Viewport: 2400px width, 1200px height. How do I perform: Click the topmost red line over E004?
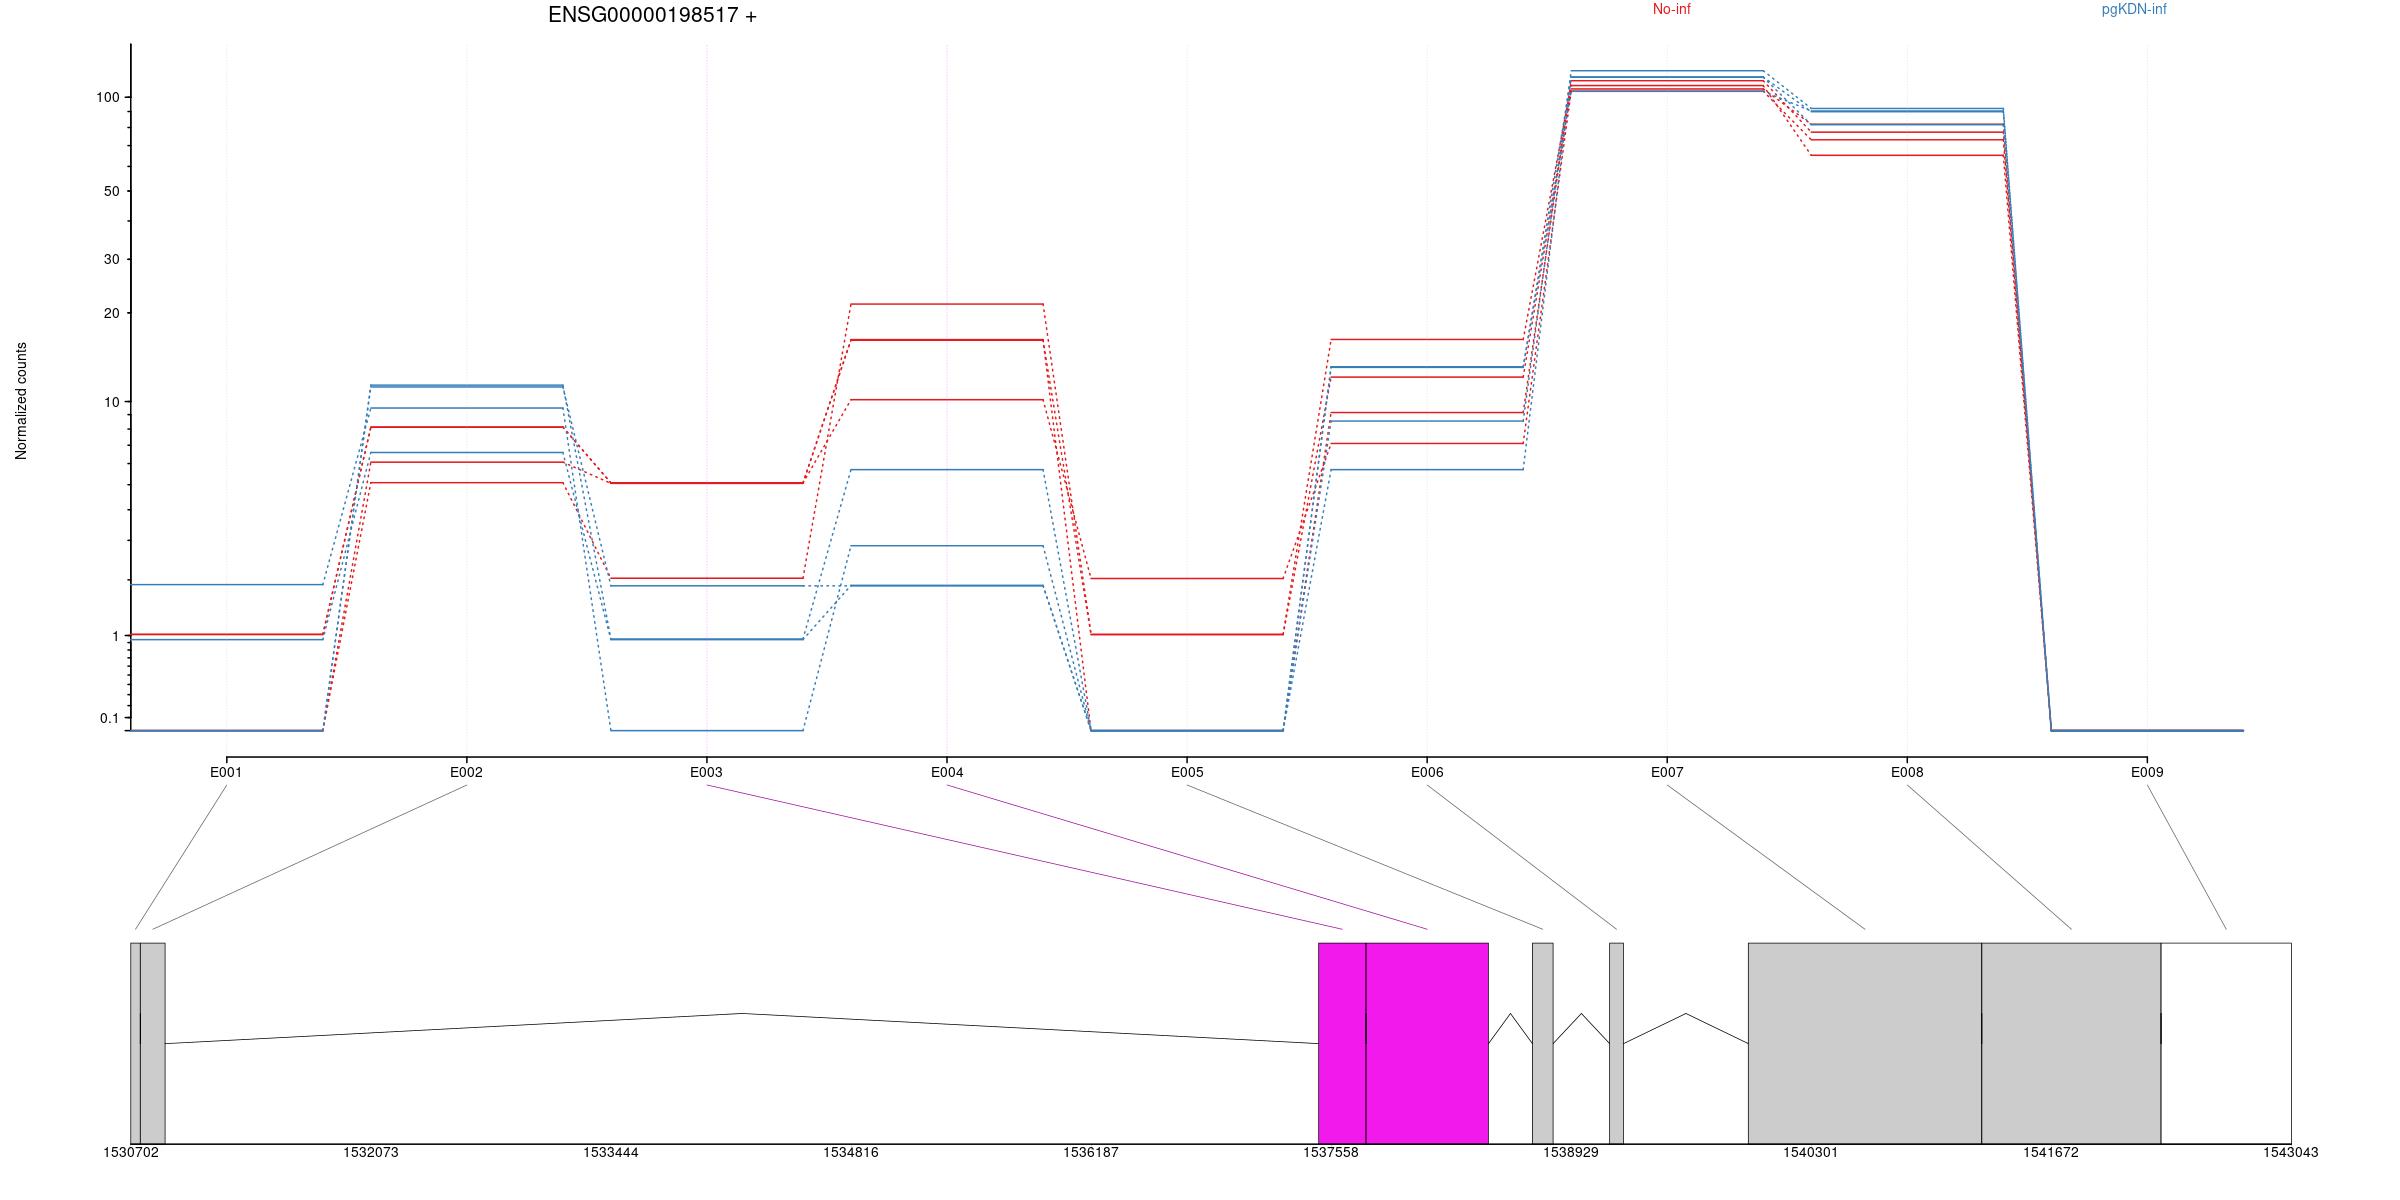pos(947,304)
